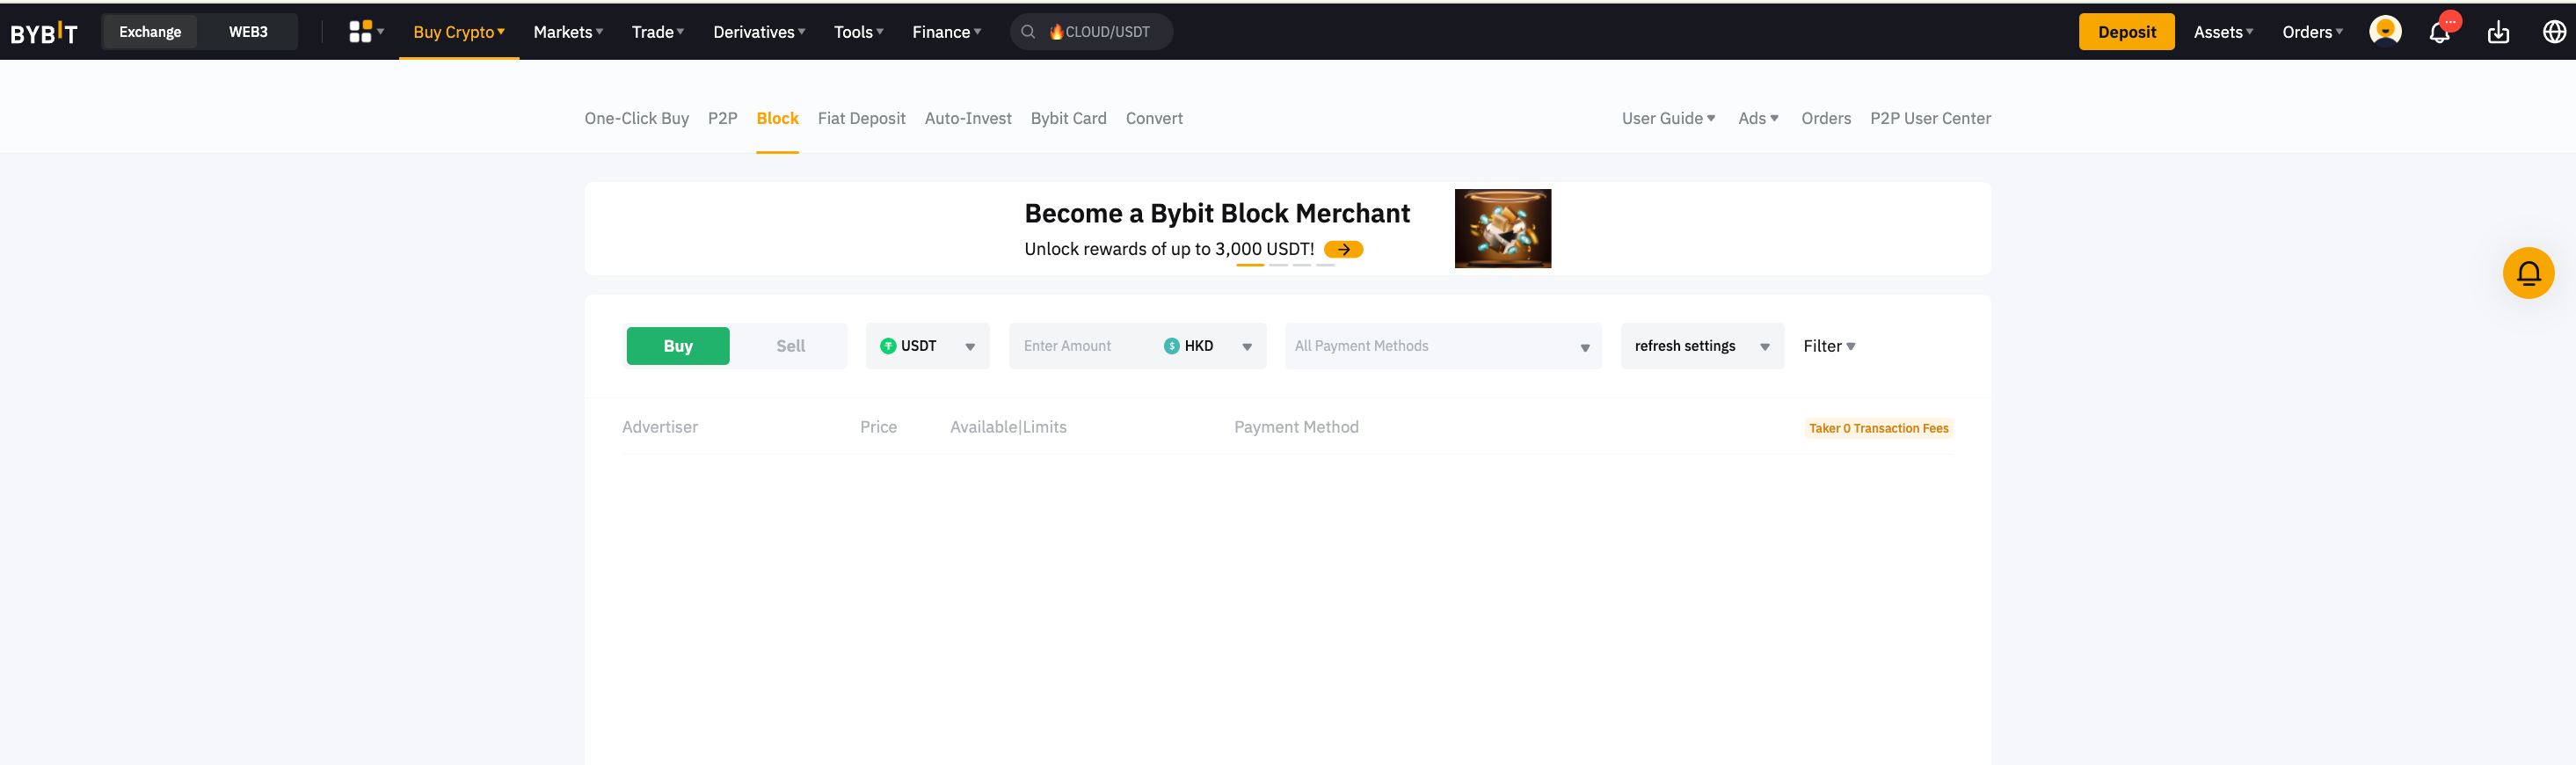Click the Bybit logo
The height and width of the screenshot is (765, 2576).
(44, 33)
